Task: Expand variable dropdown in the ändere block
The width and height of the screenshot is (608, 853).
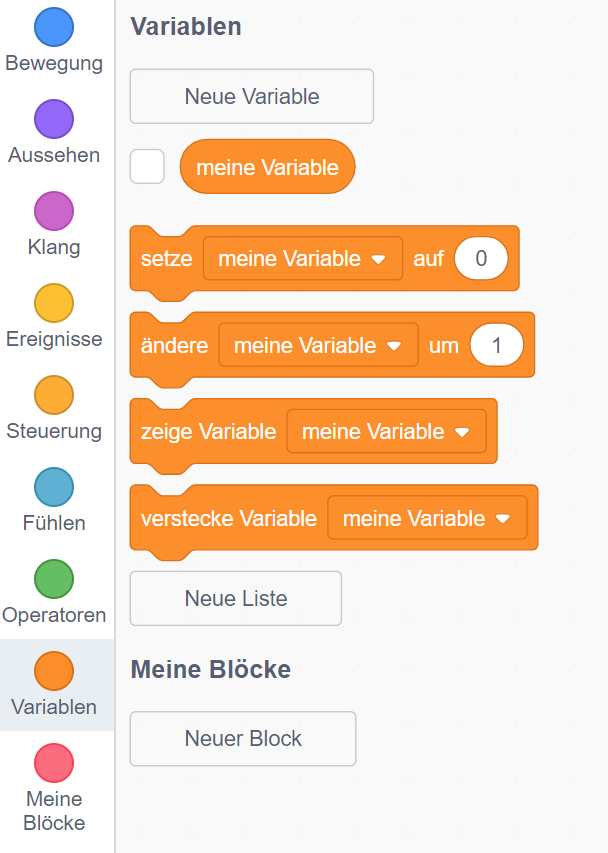Action: 394,346
